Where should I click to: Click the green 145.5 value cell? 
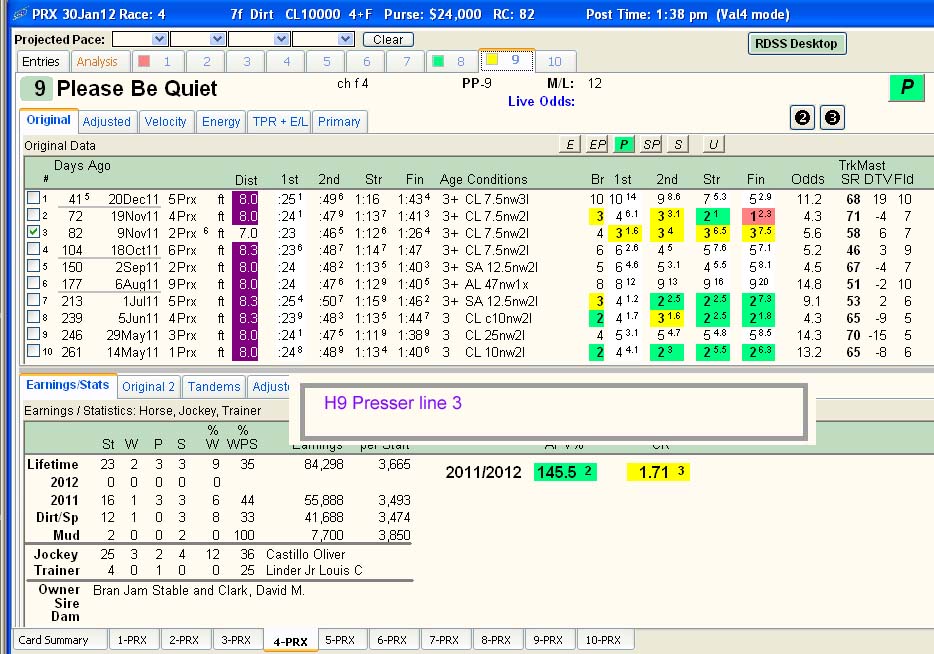click(x=565, y=472)
